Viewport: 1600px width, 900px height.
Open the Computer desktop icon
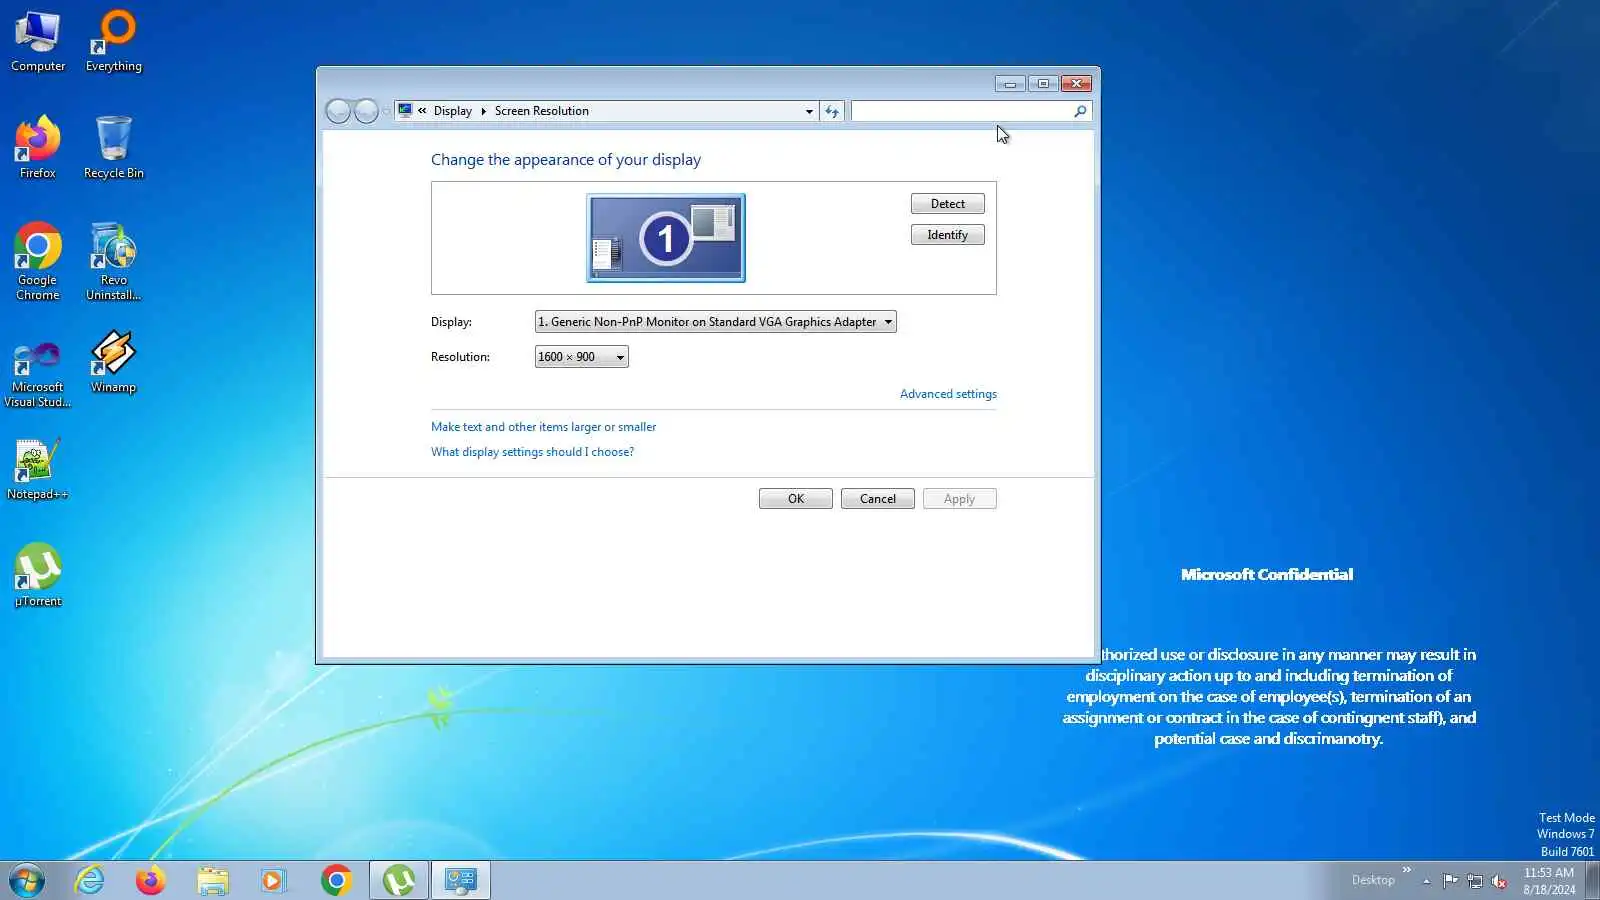coord(38,41)
